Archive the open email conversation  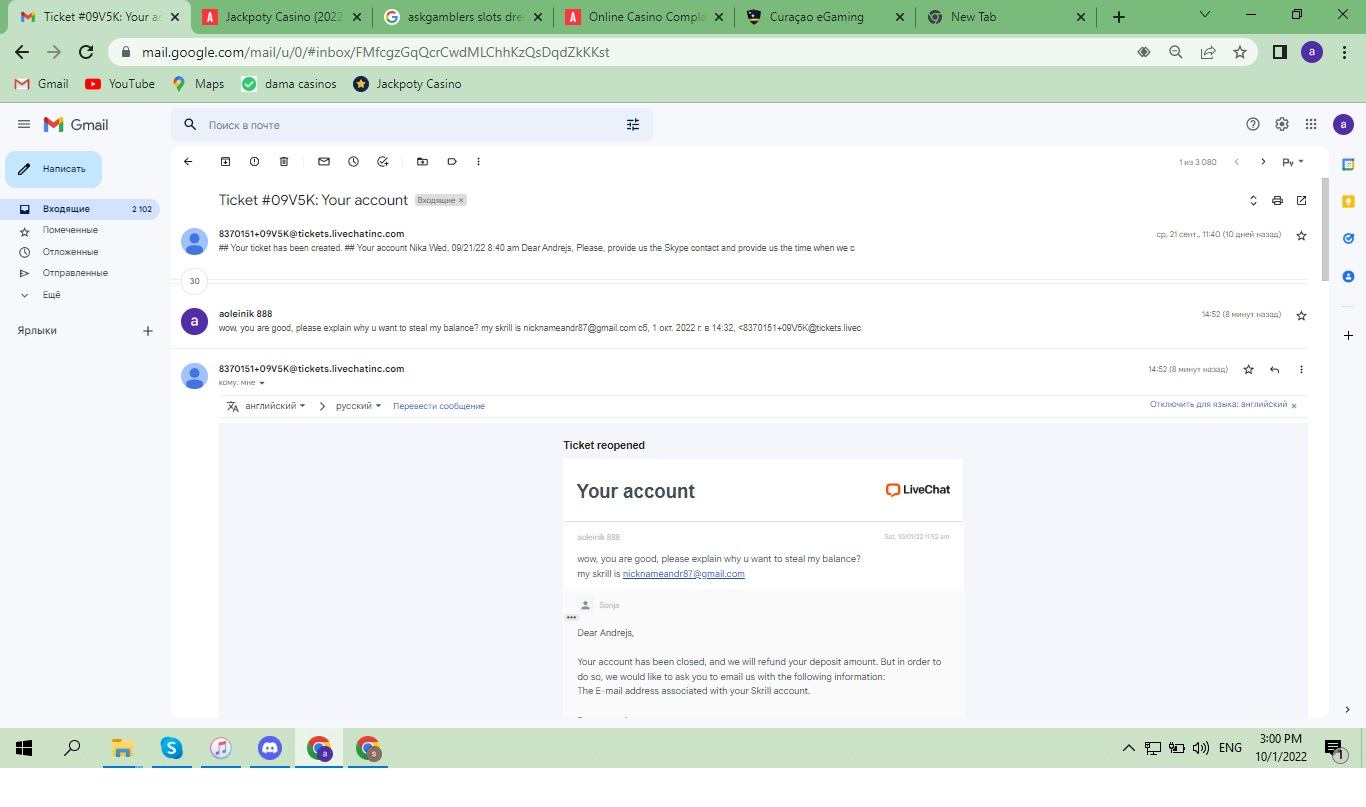point(225,161)
